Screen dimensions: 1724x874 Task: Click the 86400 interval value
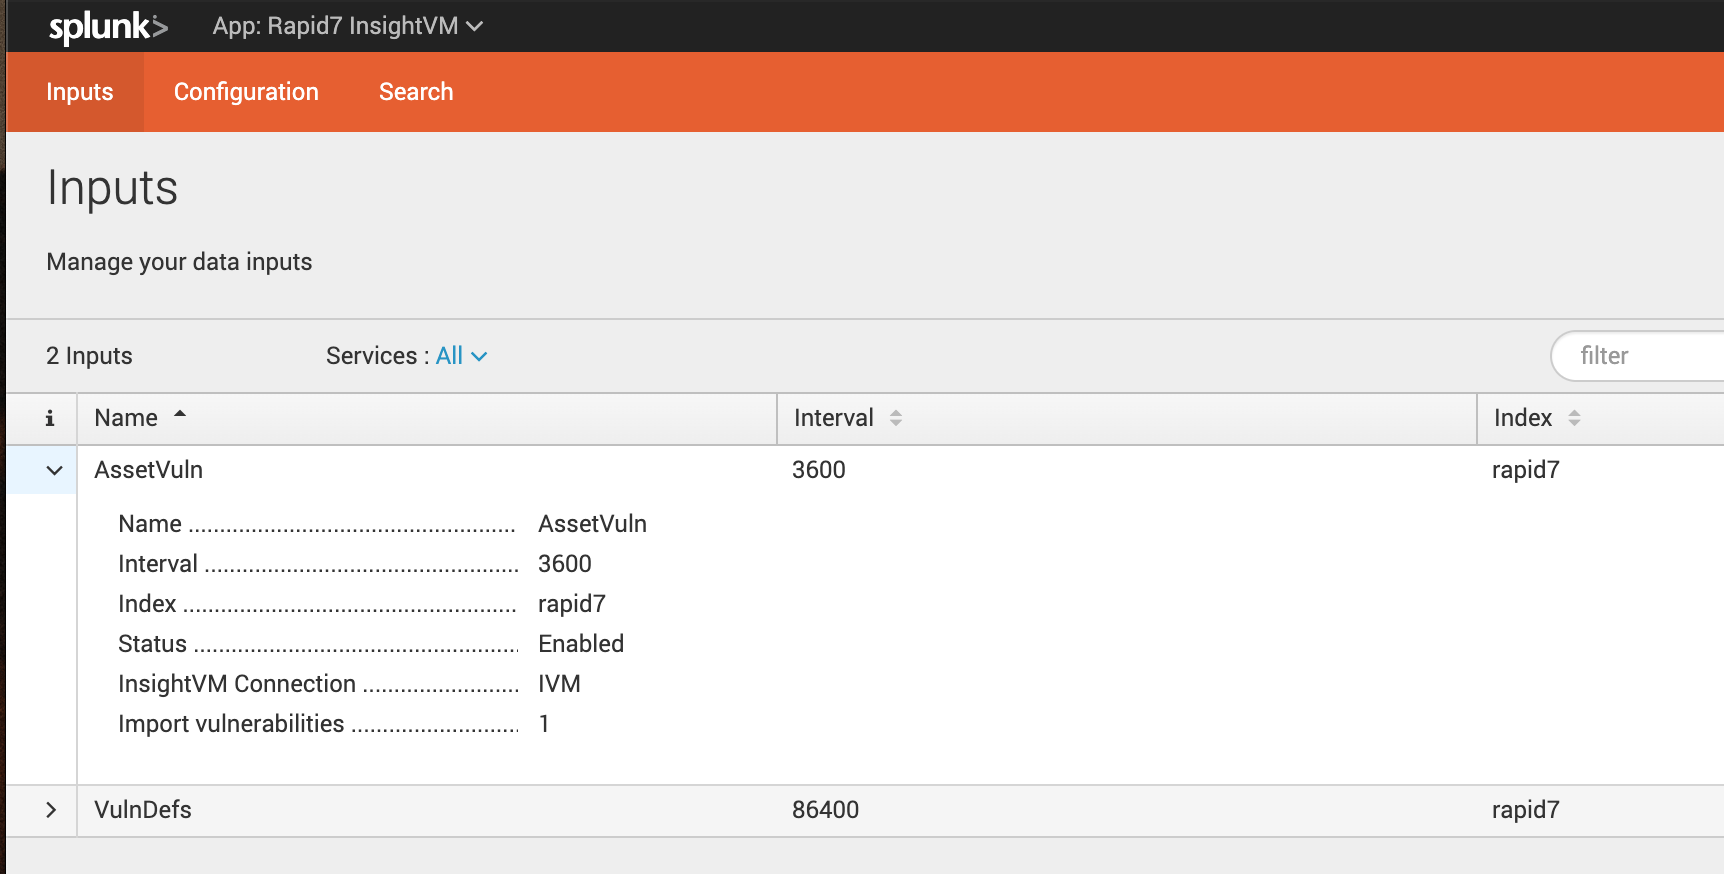click(x=826, y=810)
